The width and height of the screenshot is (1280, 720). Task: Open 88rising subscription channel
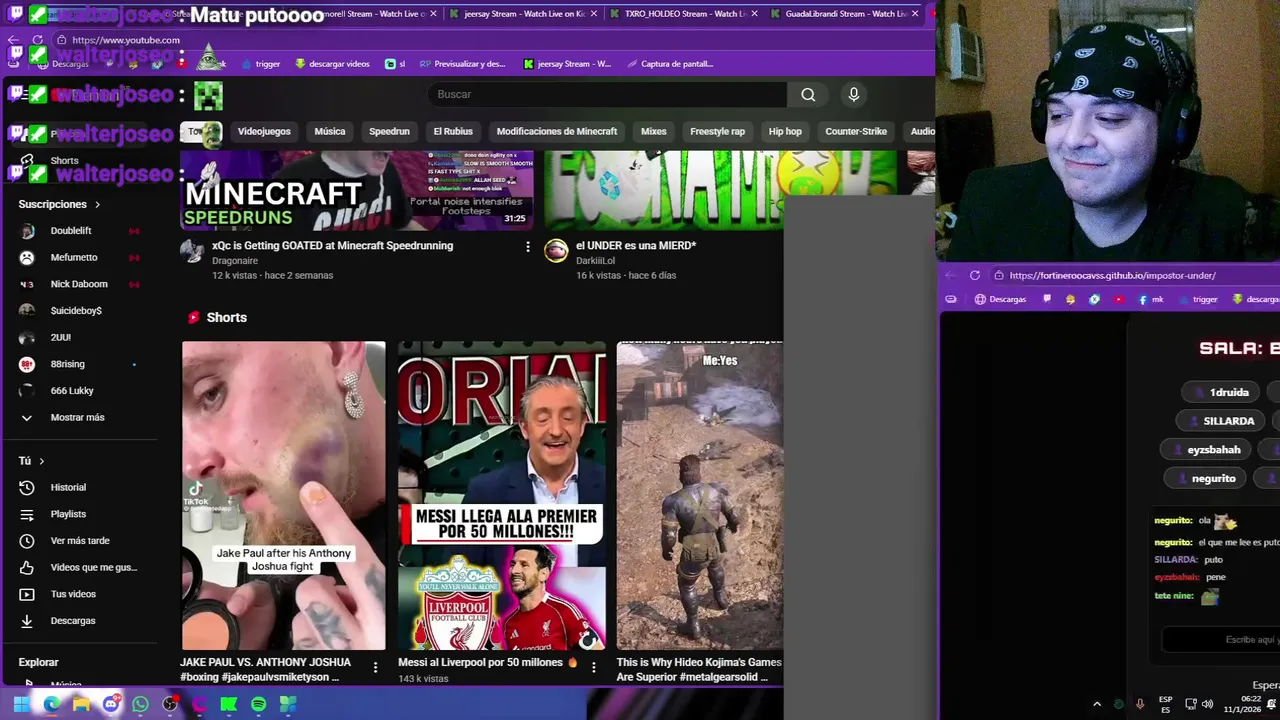pyautogui.click(x=68, y=364)
